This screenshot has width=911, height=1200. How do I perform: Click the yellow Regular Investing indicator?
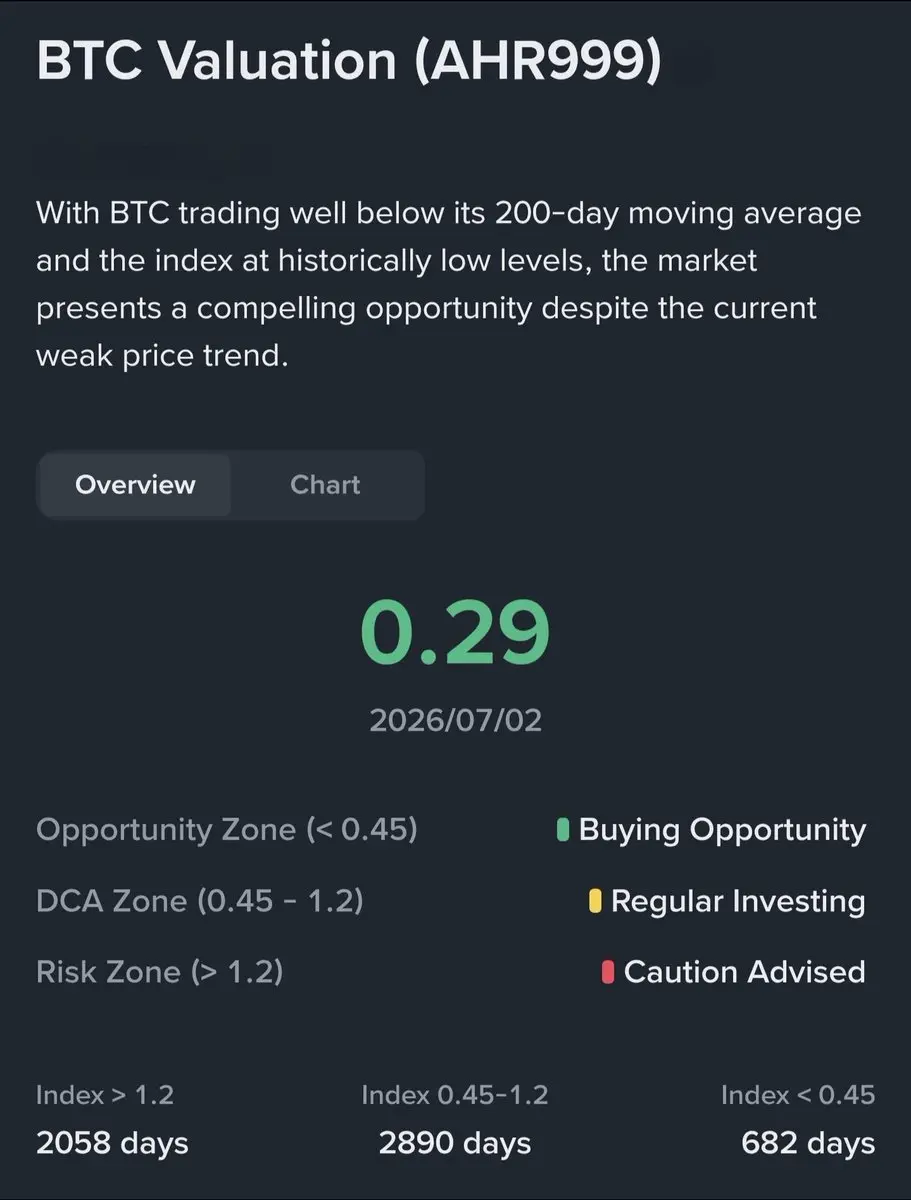point(595,901)
